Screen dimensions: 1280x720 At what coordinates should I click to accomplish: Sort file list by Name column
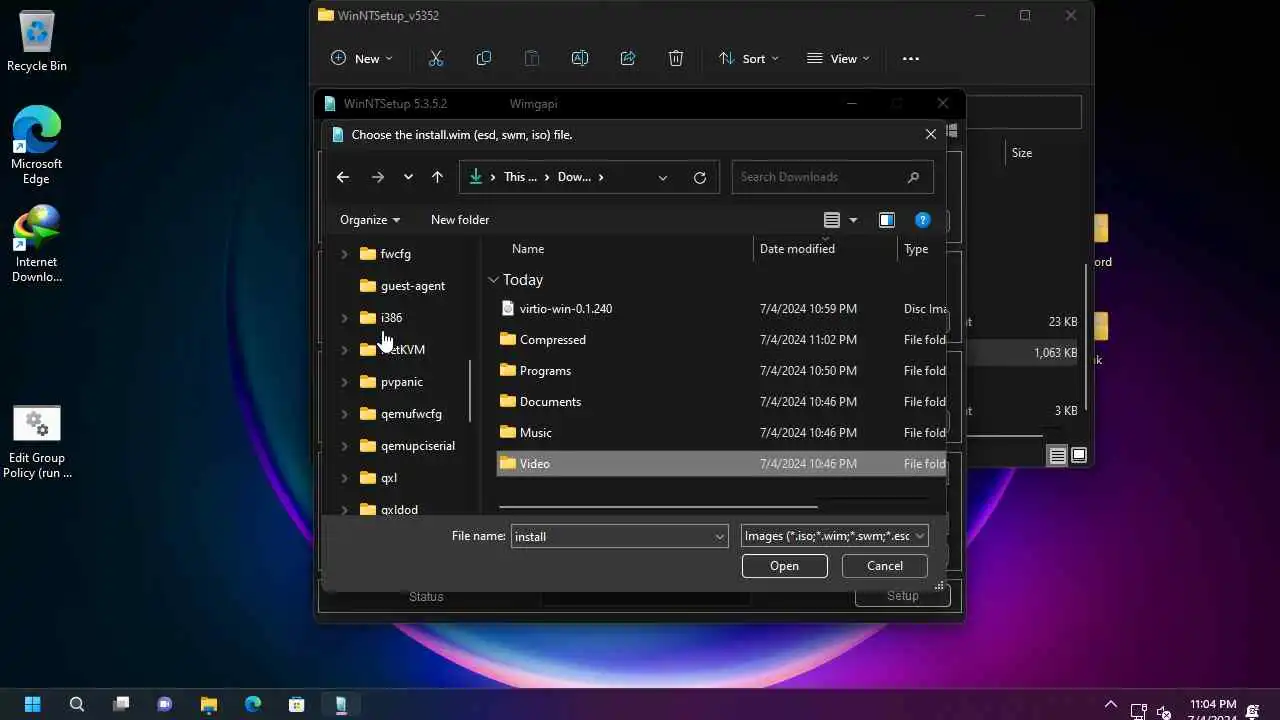coord(528,249)
